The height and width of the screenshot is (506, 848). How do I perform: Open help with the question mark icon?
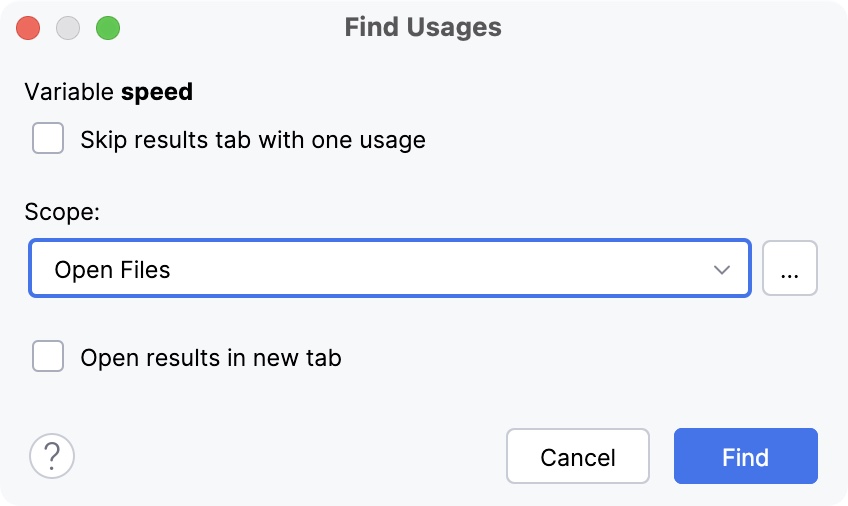click(x=52, y=457)
